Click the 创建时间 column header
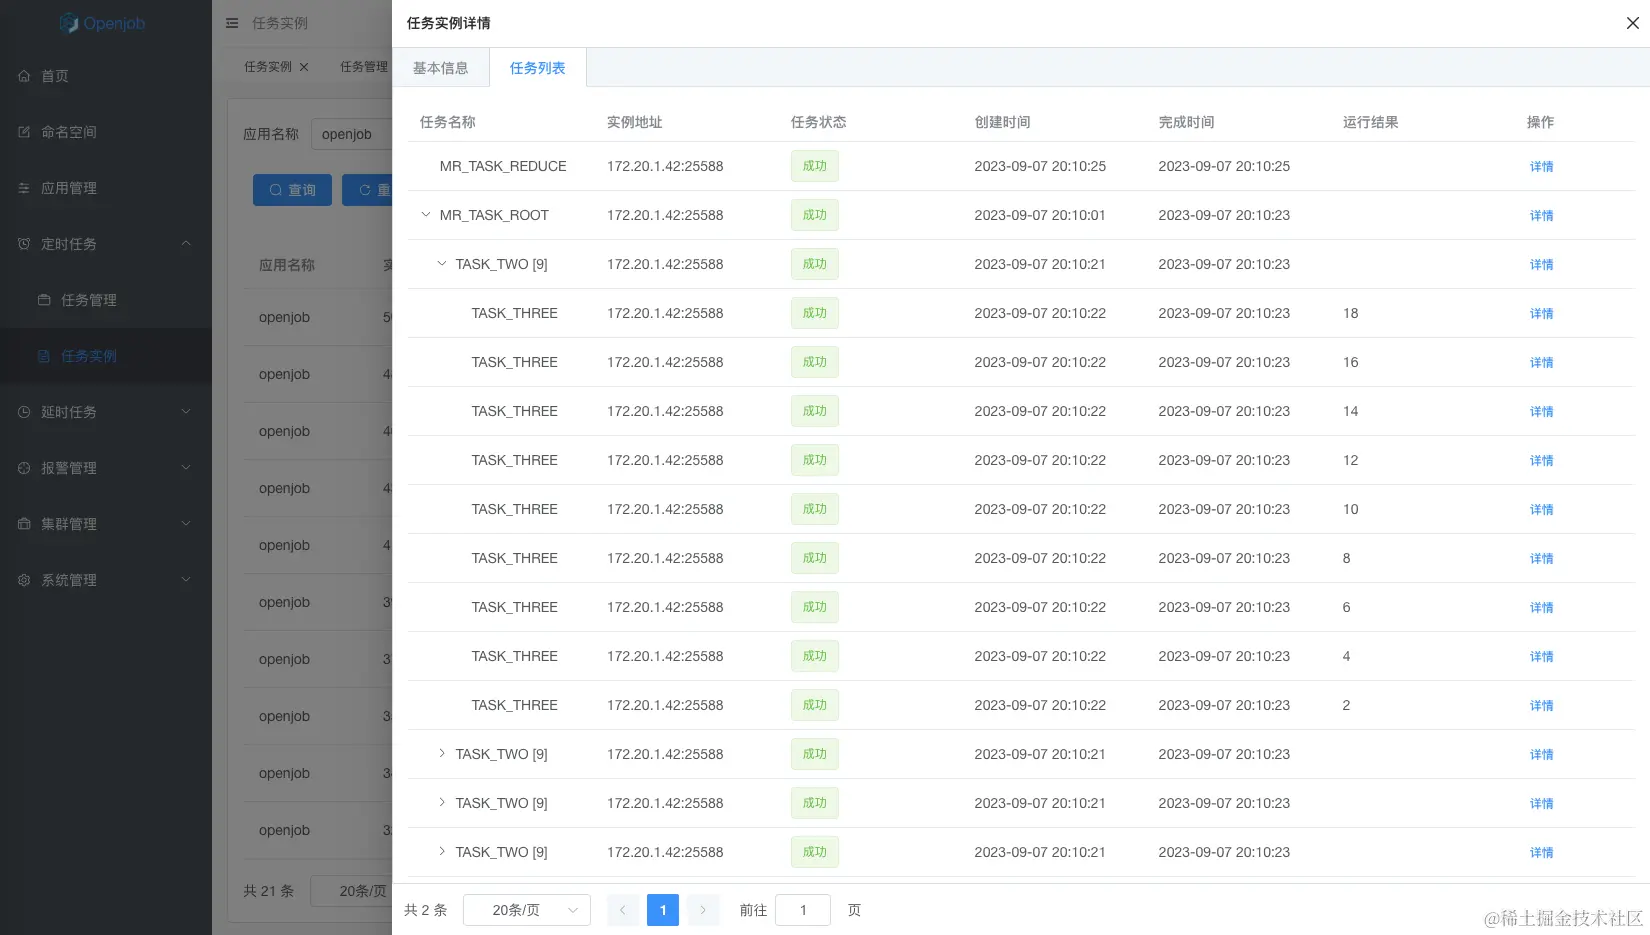Viewport: 1650px width, 935px height. [x=1003, y=122]
